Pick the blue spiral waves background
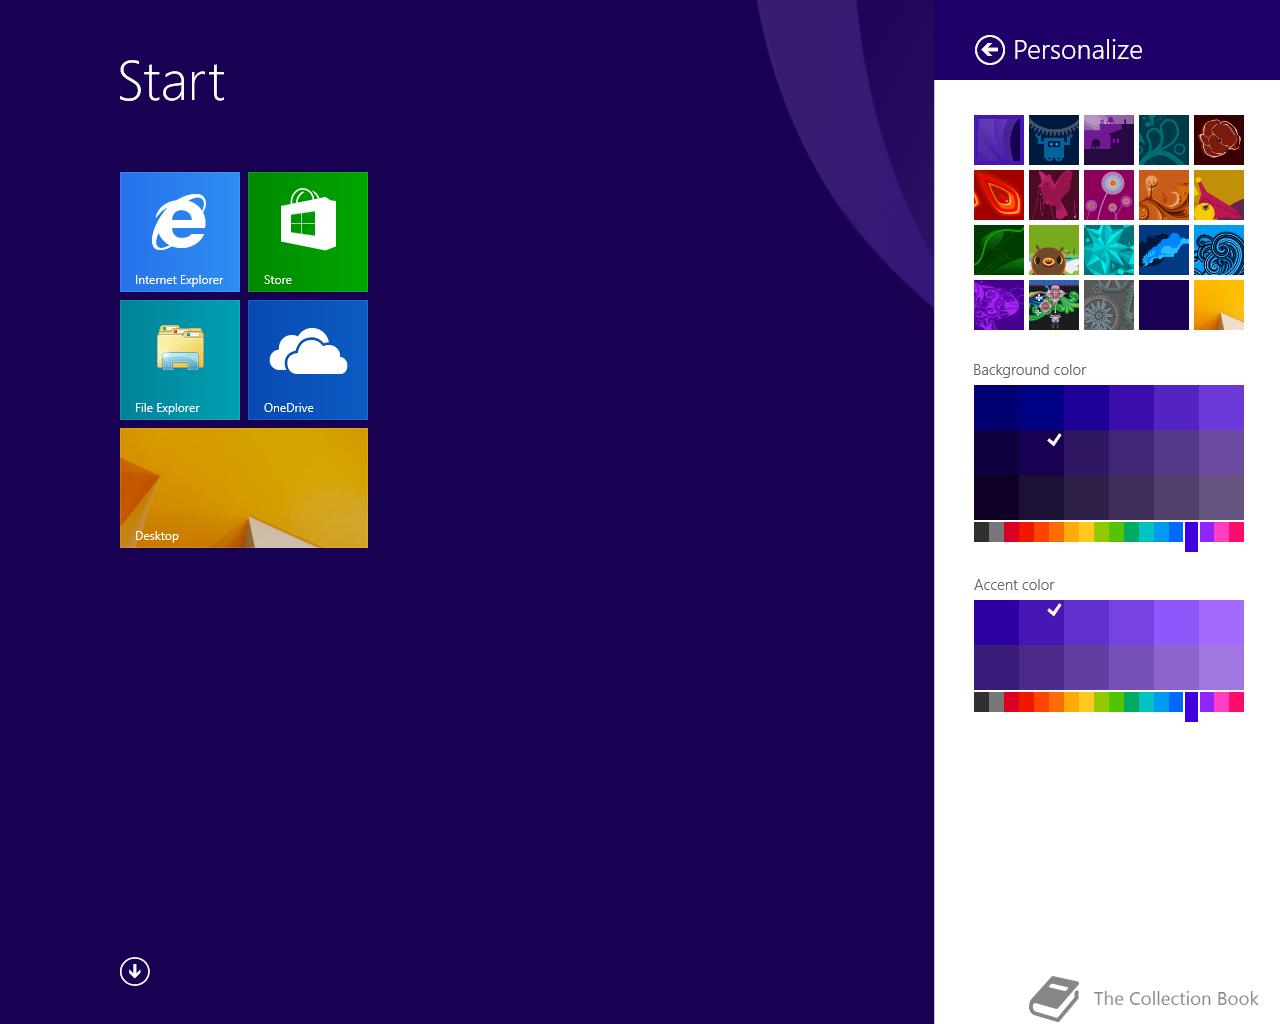The height and width of the screenshot is (1024, 1280). pyautogui.click(x=1219, y=250)
